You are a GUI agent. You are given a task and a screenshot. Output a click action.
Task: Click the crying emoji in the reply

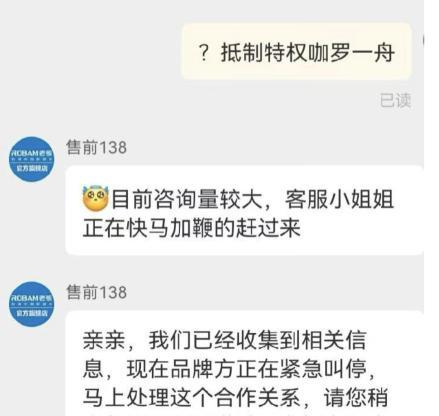[95, 199]
